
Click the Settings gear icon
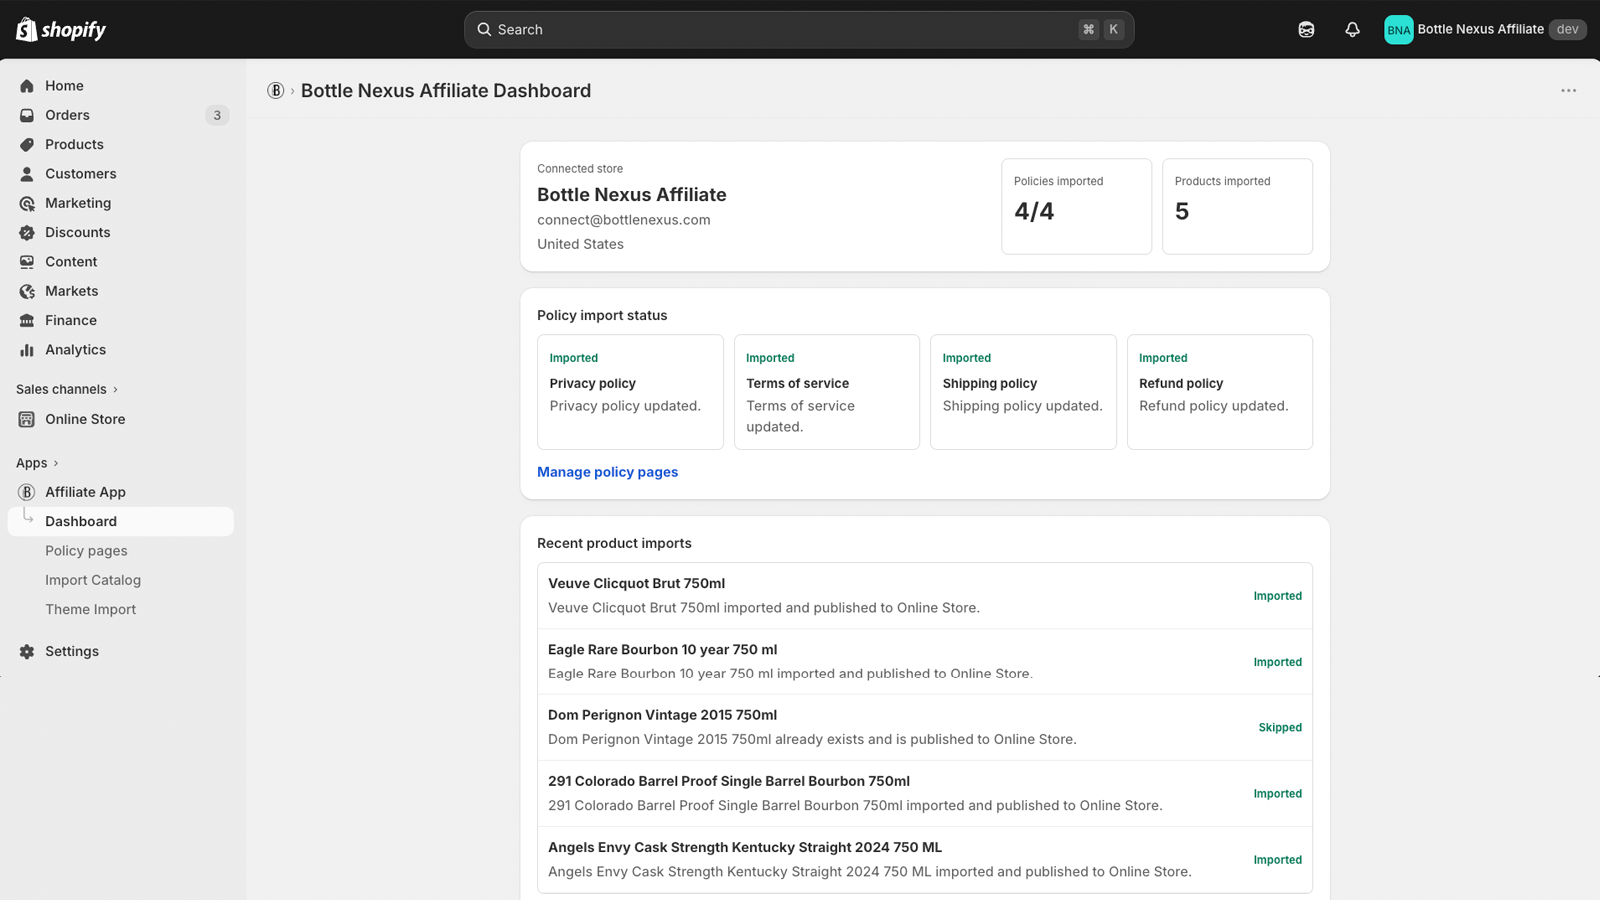(27, 651)
